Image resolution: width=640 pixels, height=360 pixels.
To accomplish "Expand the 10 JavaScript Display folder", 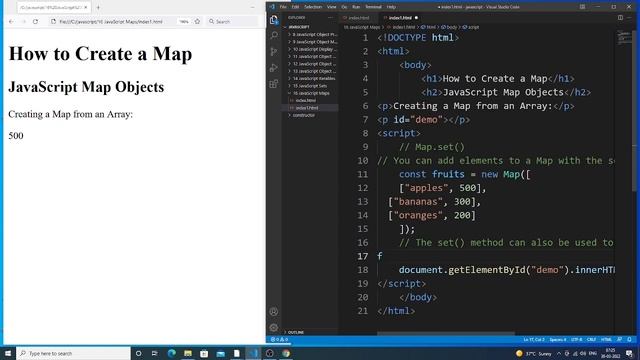I will 312,49.
